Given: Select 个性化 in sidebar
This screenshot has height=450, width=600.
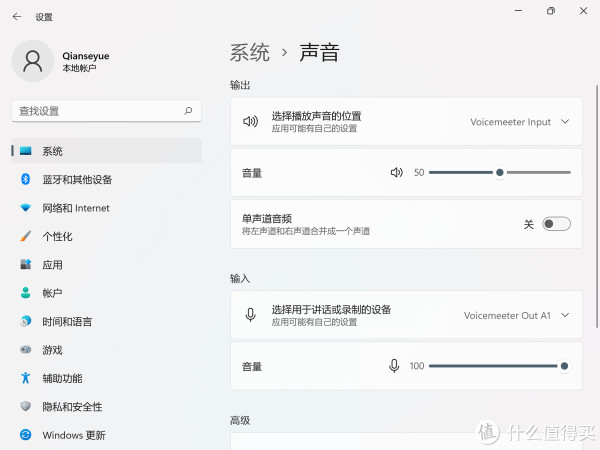Looking at the screenshot, I should (57, 237).
